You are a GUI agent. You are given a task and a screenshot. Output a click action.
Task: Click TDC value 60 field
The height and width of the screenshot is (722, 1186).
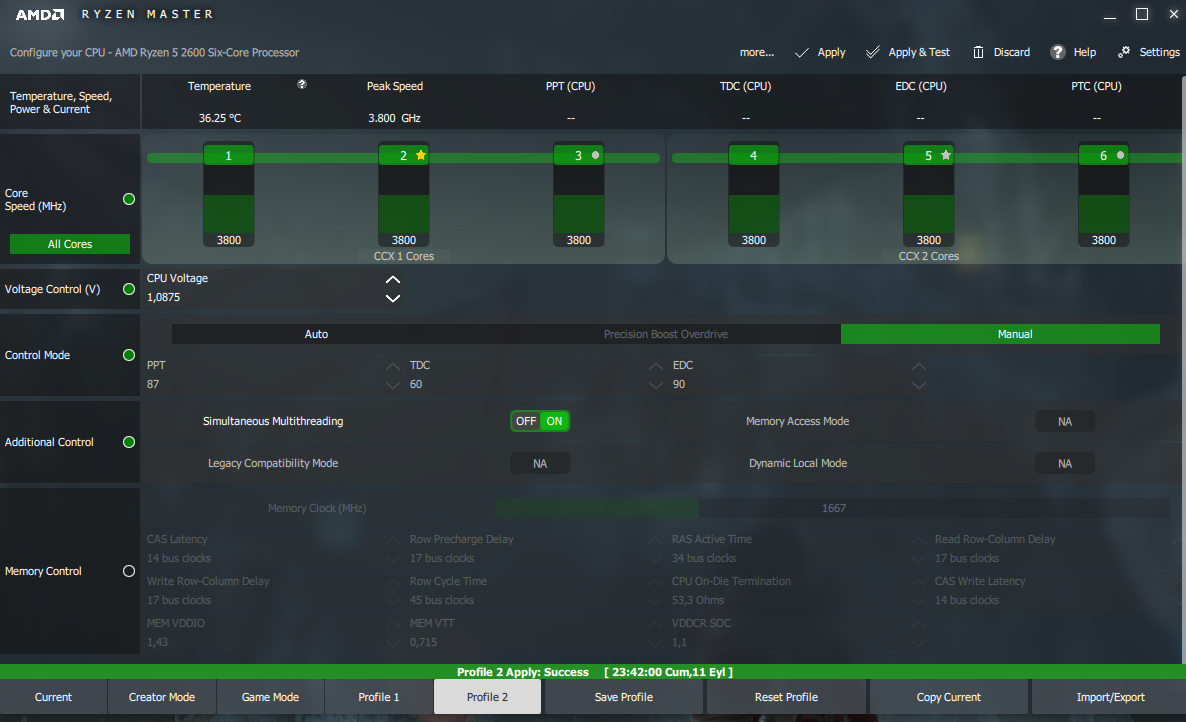point(416,384)
